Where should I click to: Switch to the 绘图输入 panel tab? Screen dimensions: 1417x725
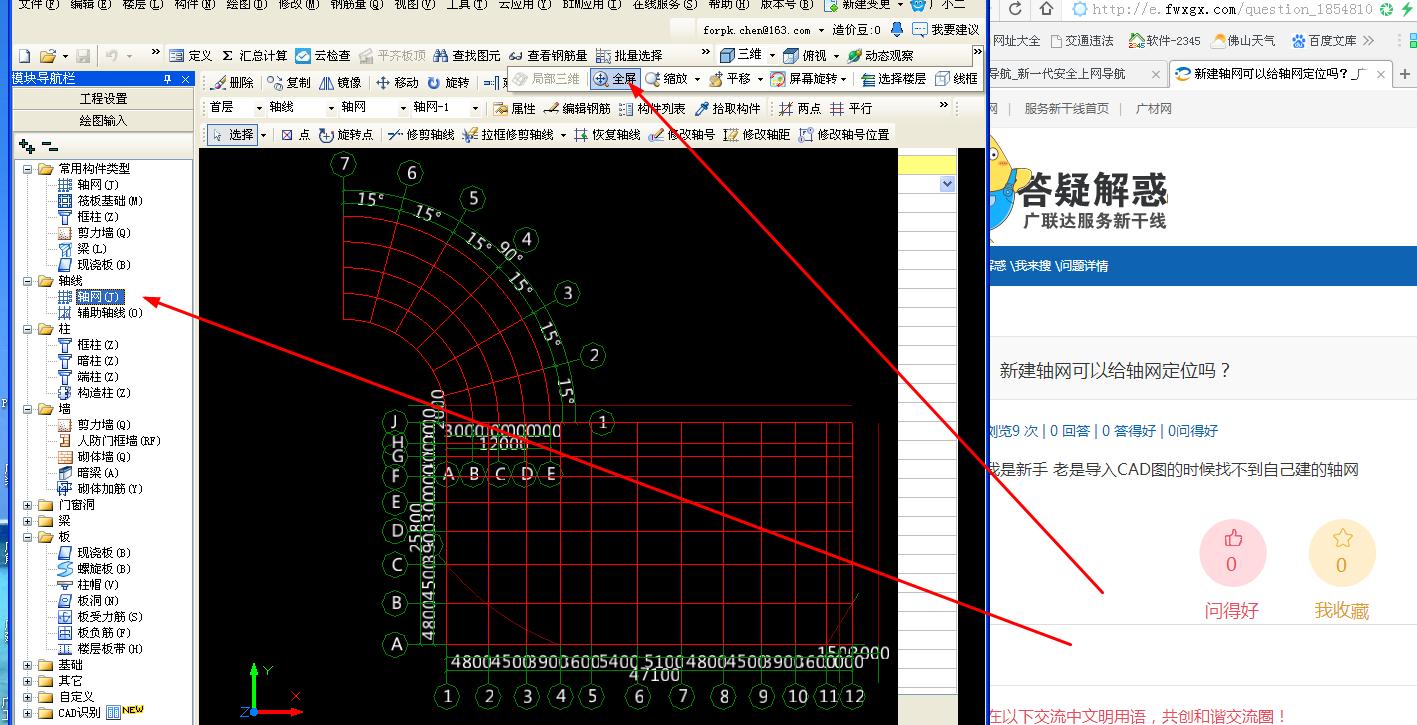pos(103,120)
